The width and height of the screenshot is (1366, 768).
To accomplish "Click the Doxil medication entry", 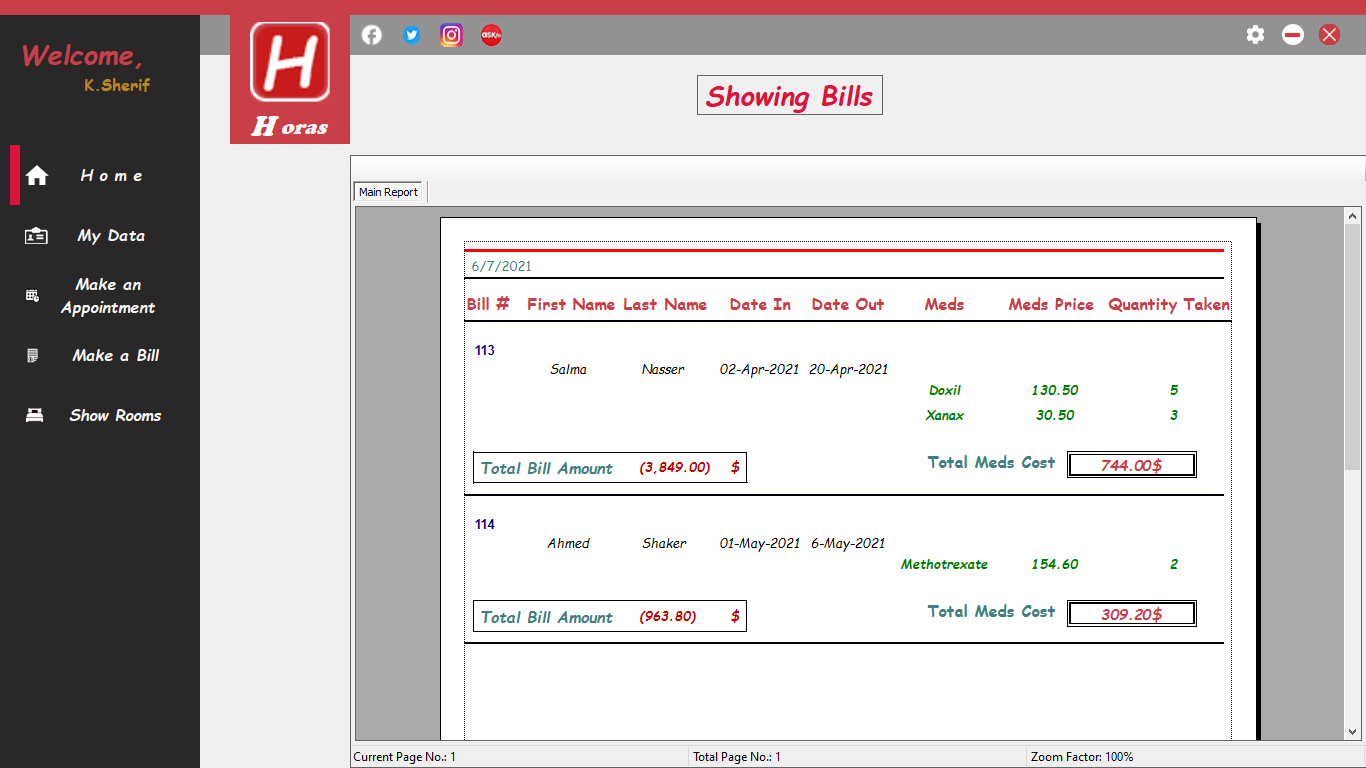I will coord(945,390).
